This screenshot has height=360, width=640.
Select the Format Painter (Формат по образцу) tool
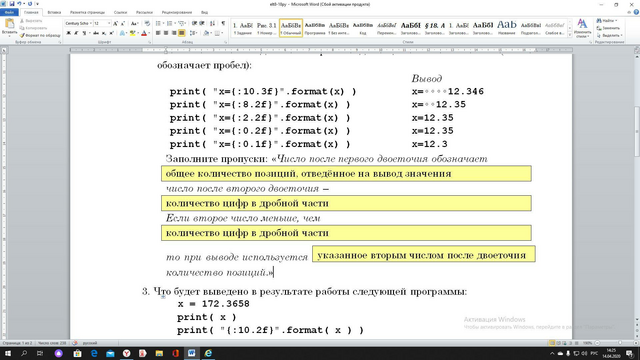[x=40, y=36]
